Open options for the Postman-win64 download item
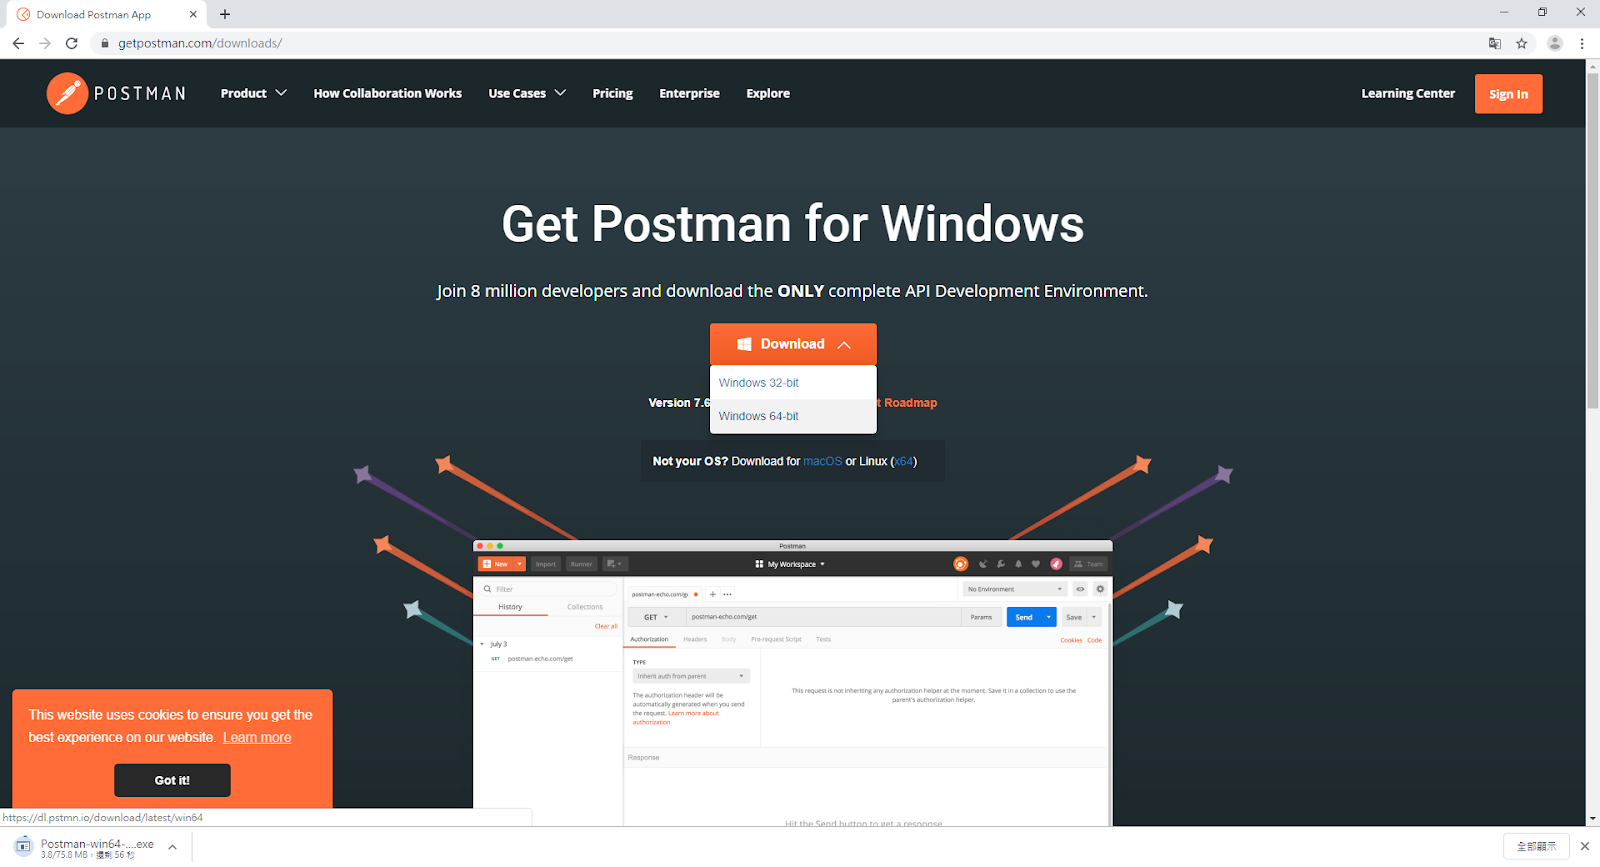1600x867 pixels. (x=172, y=847)
